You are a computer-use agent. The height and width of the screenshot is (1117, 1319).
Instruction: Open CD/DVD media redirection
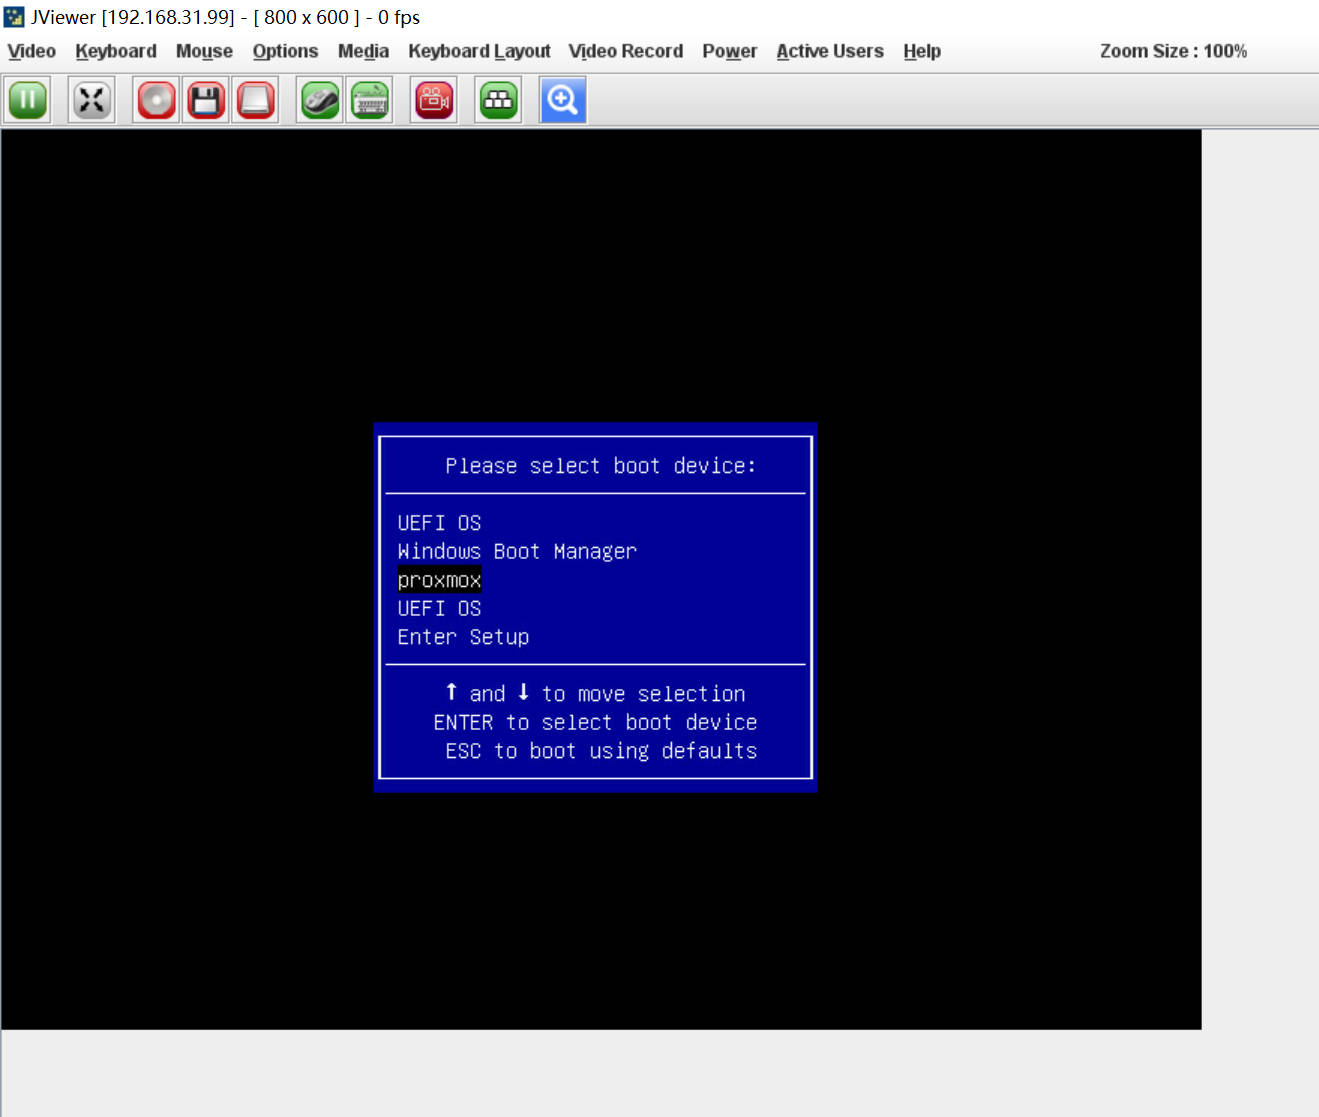[x=155, y=100]
